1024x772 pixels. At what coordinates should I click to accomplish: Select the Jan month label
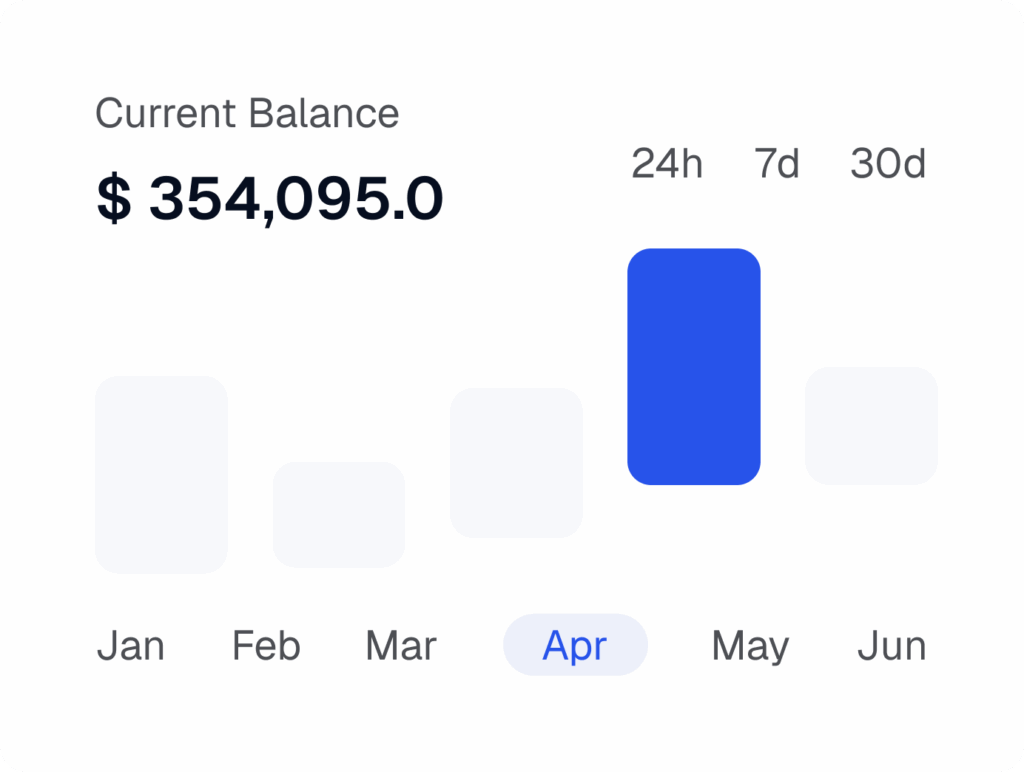tap(131, 646)
